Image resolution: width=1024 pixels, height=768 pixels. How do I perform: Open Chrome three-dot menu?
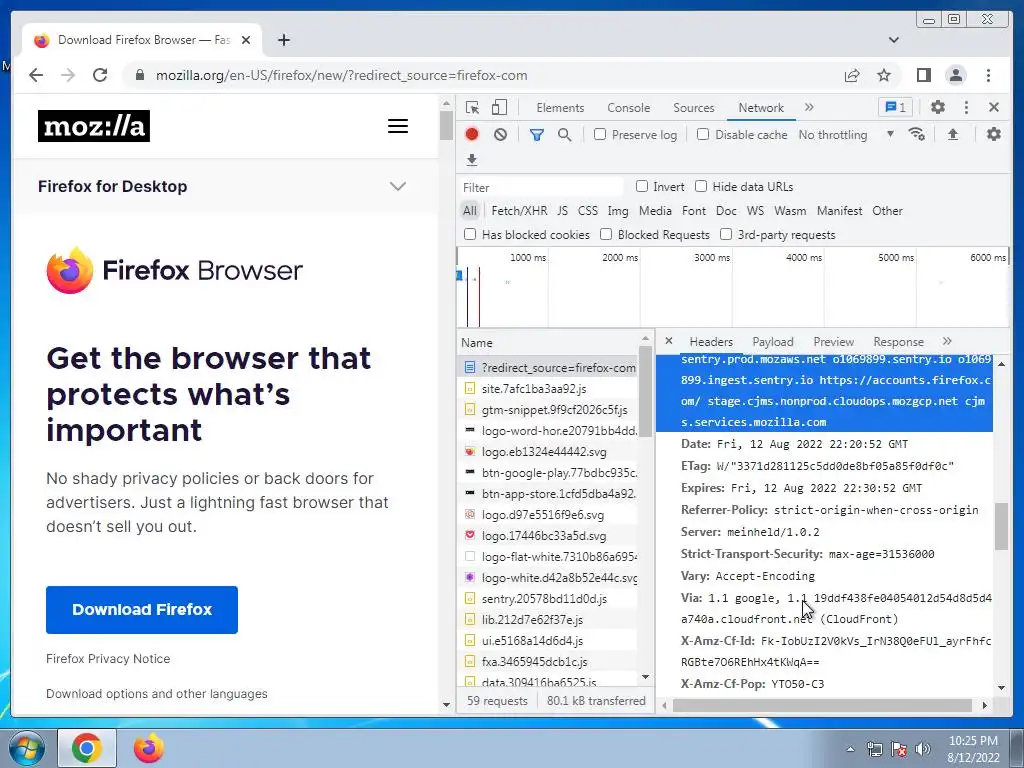988,75
